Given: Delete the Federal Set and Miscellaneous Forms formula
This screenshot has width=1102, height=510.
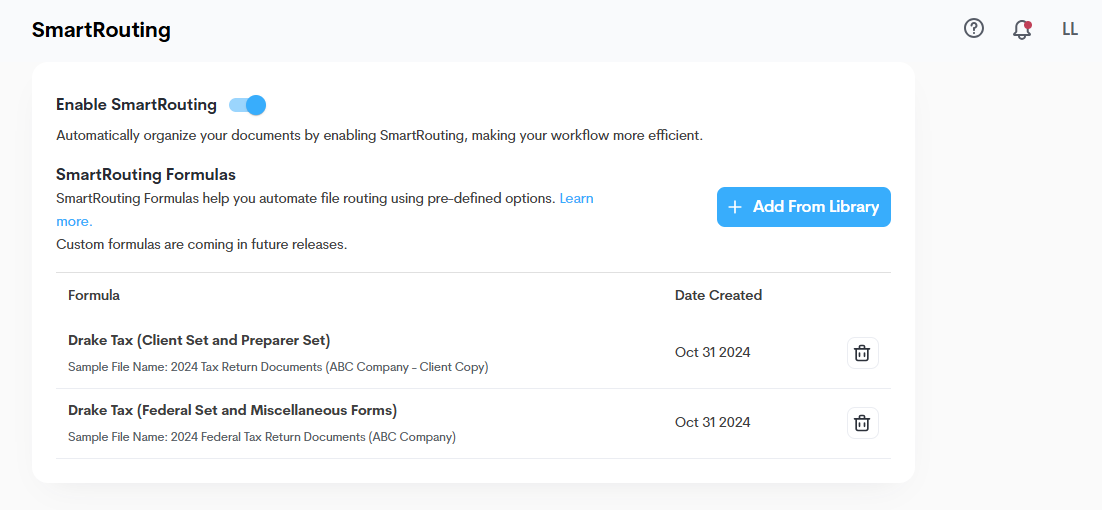Looking at the screenshot, I should pyautogui.click(x=862, y=423).
